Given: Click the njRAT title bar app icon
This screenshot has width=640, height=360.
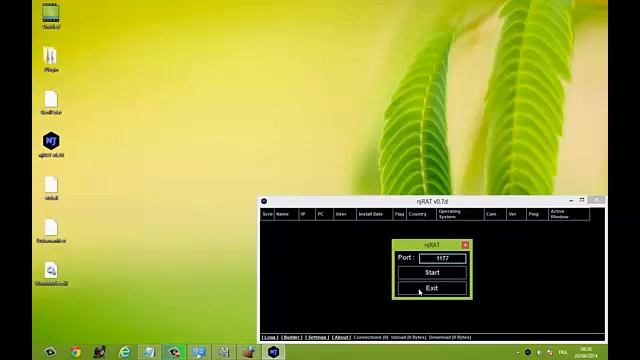Looking at the screenshot, I should 264,201.
